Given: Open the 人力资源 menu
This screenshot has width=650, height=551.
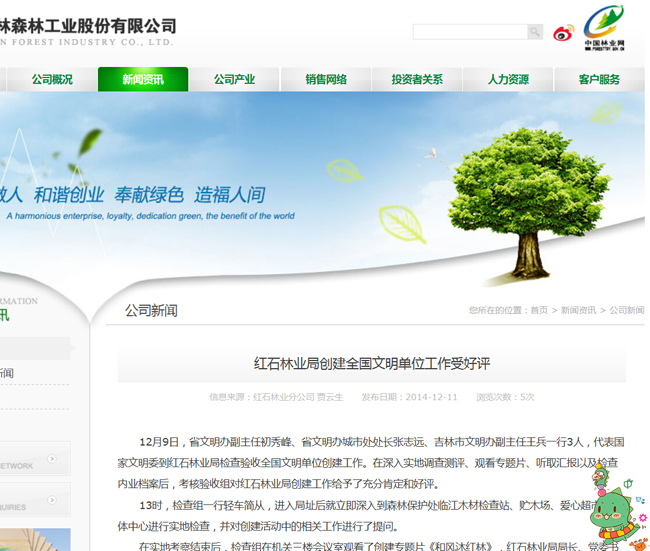Looking at the screenshot, I should pyautogui.click(x=508, y=79).
